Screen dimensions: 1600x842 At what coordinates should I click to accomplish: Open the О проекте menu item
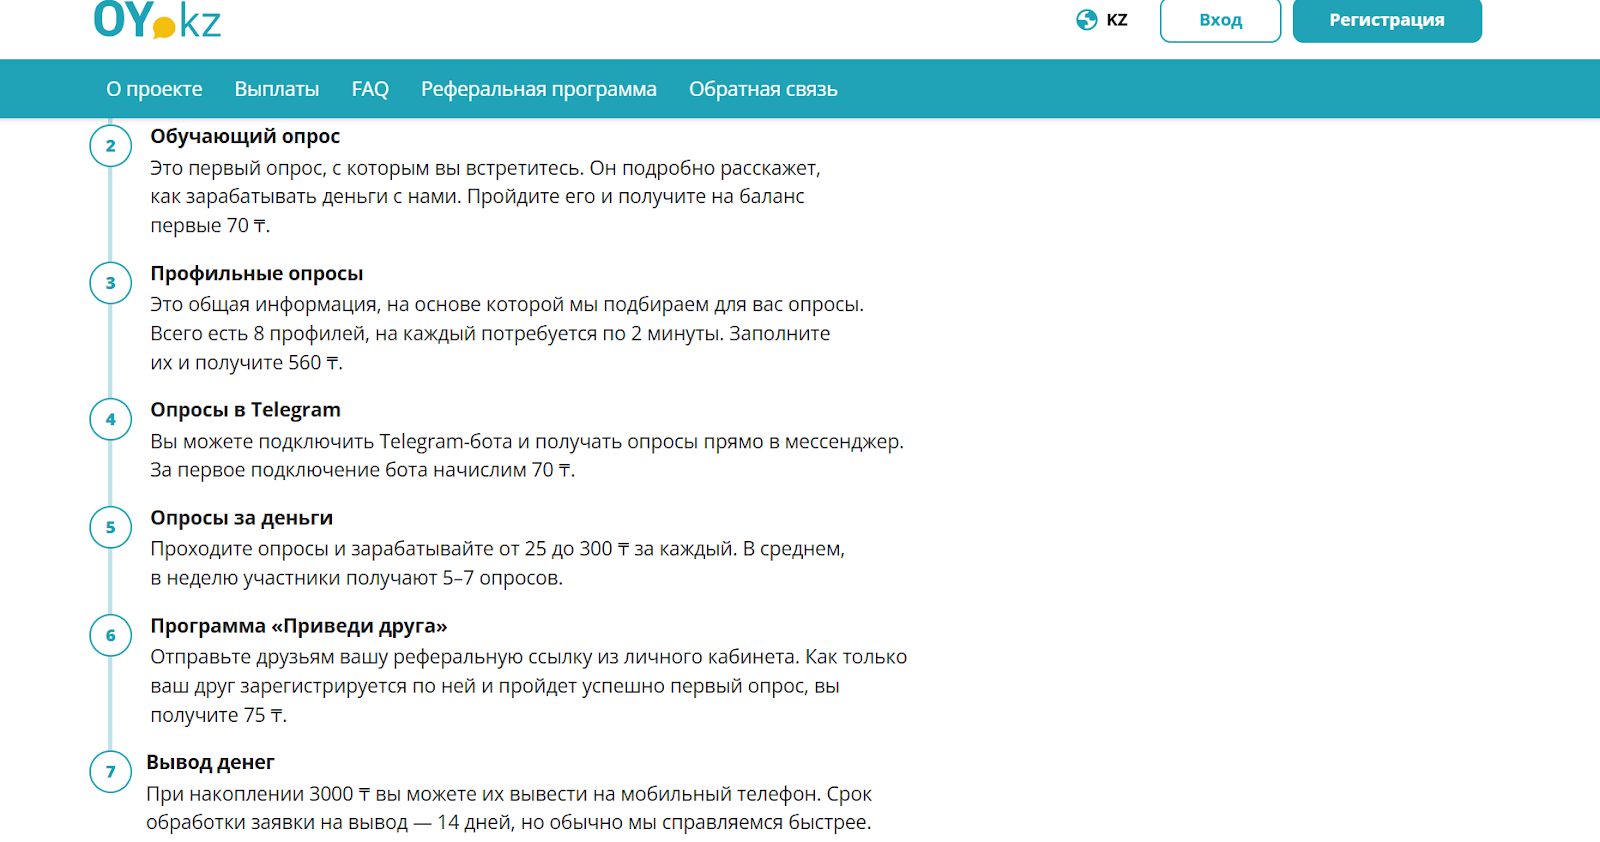[154, 89]
